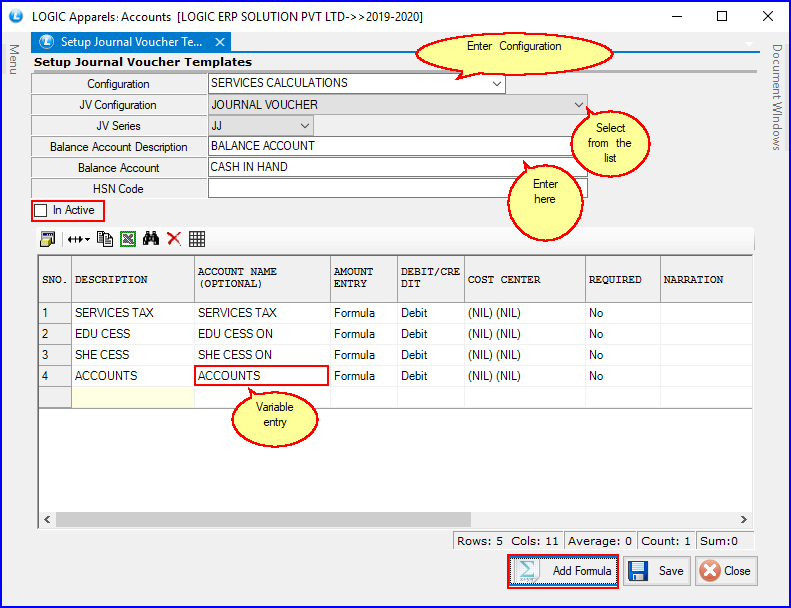Screen dimensions: 791x608
Task: Click the Close button
Action: 726,571
